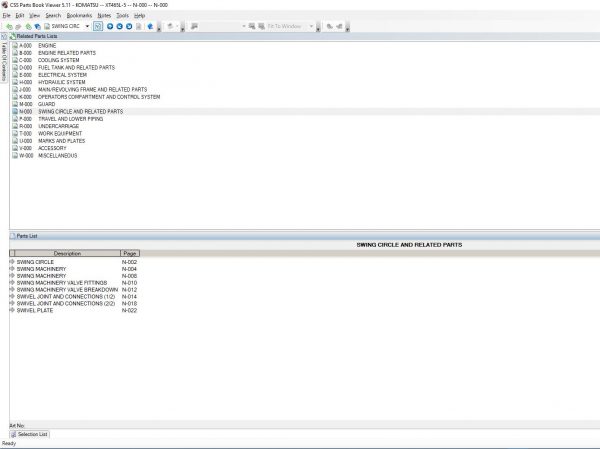Select J-000 MAIN/REVOLVING FRAME AND RELATED PARTS
The image size is (600, 449).
(x=80, y=90)
